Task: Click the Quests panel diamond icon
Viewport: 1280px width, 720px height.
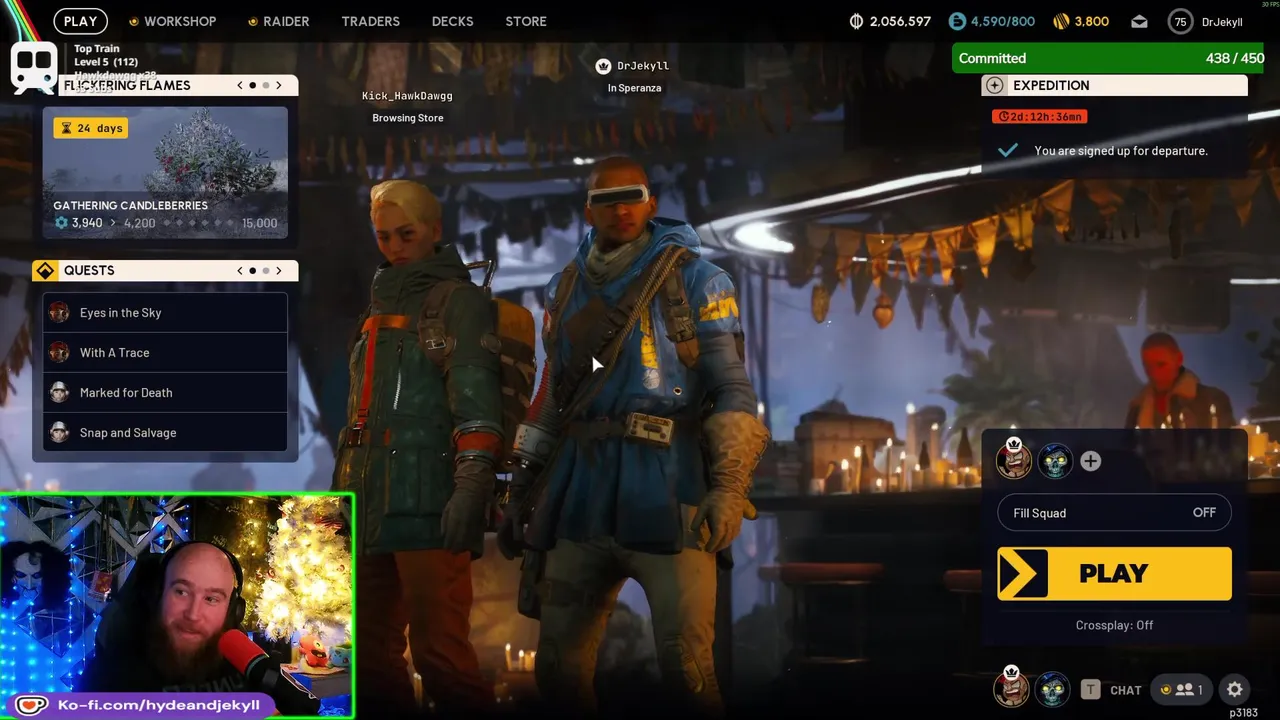Action: click(x=45, y=271)
